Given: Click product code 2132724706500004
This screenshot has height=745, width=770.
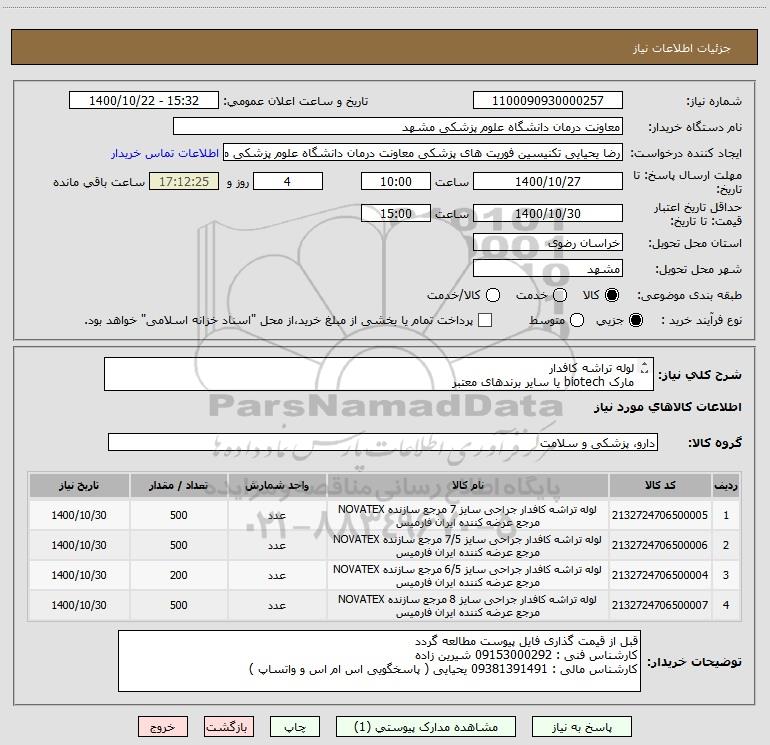Looking at the screenshot, I should click(660, 575).
